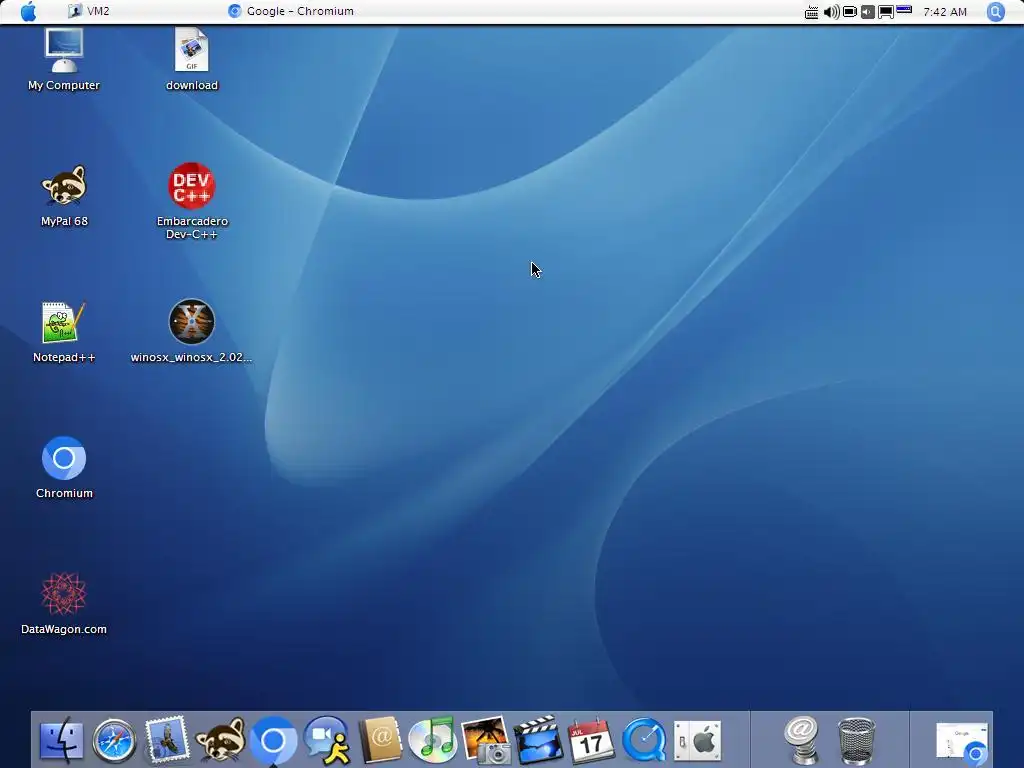
Task: Launch Chromium from the desktop shortcut
Action: coord(64,468)
